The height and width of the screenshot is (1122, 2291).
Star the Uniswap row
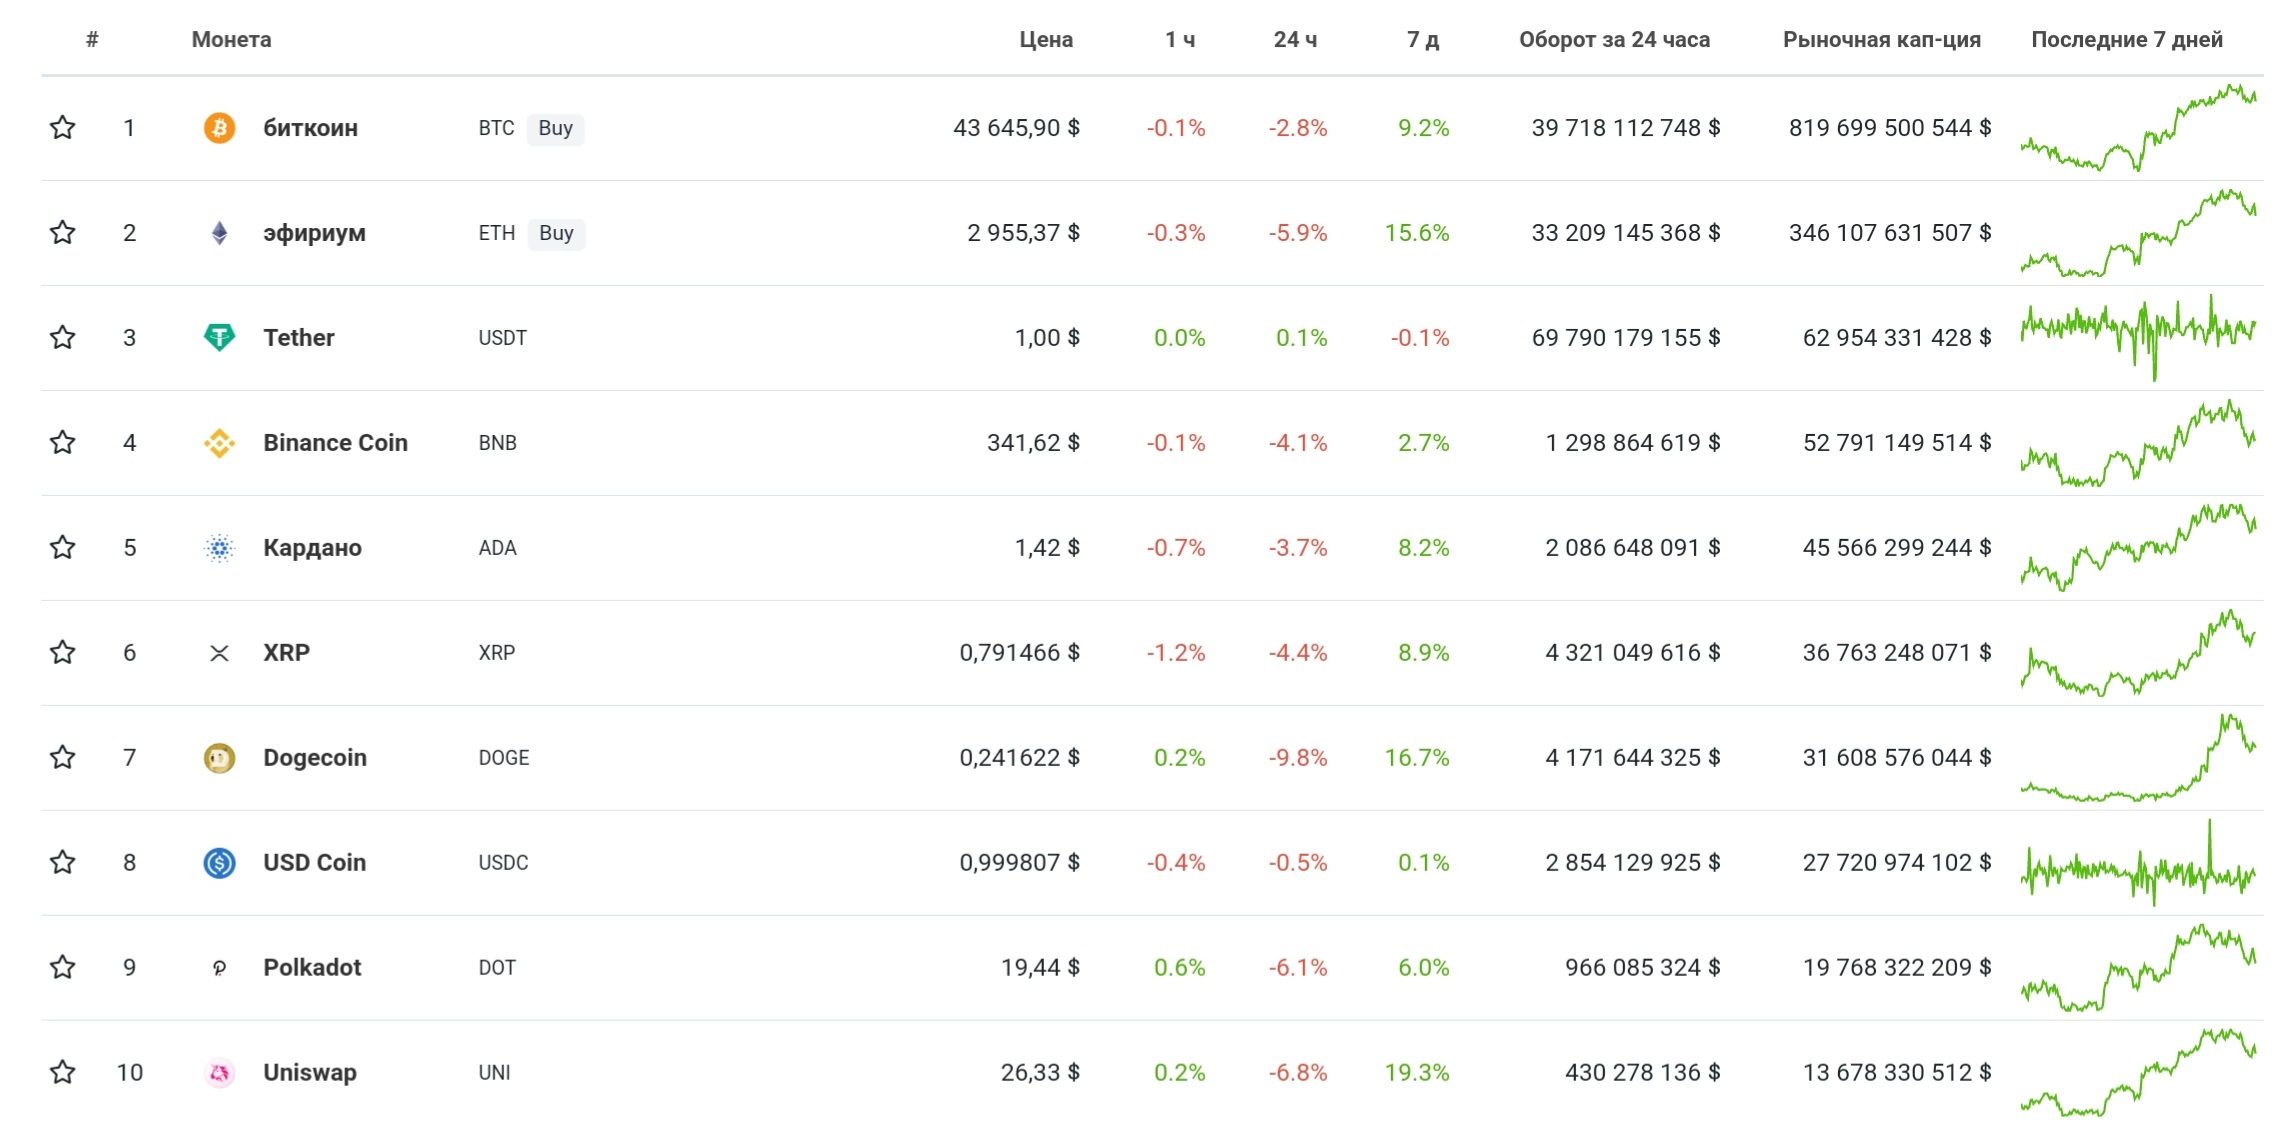62,1072
